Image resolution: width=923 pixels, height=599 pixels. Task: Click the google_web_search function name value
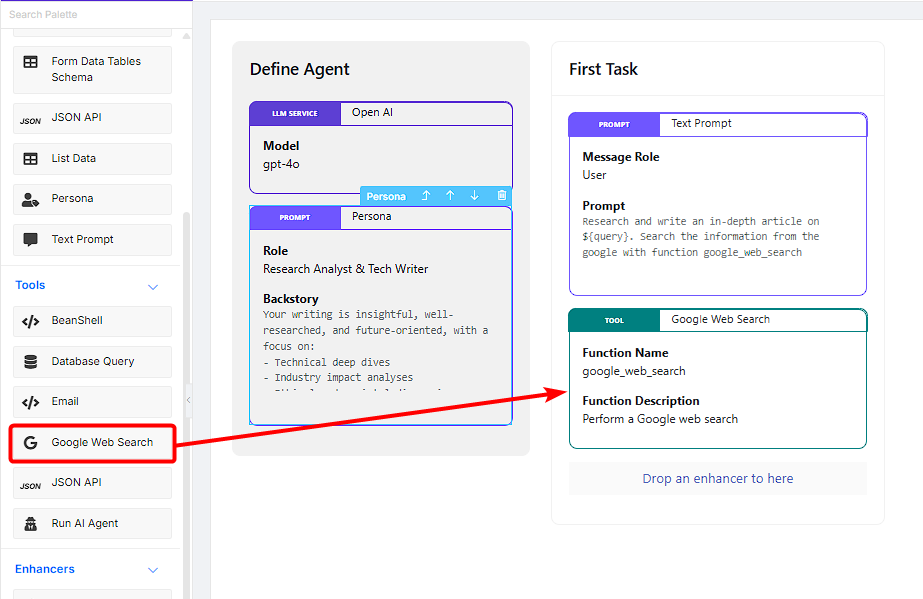point(634,371)
